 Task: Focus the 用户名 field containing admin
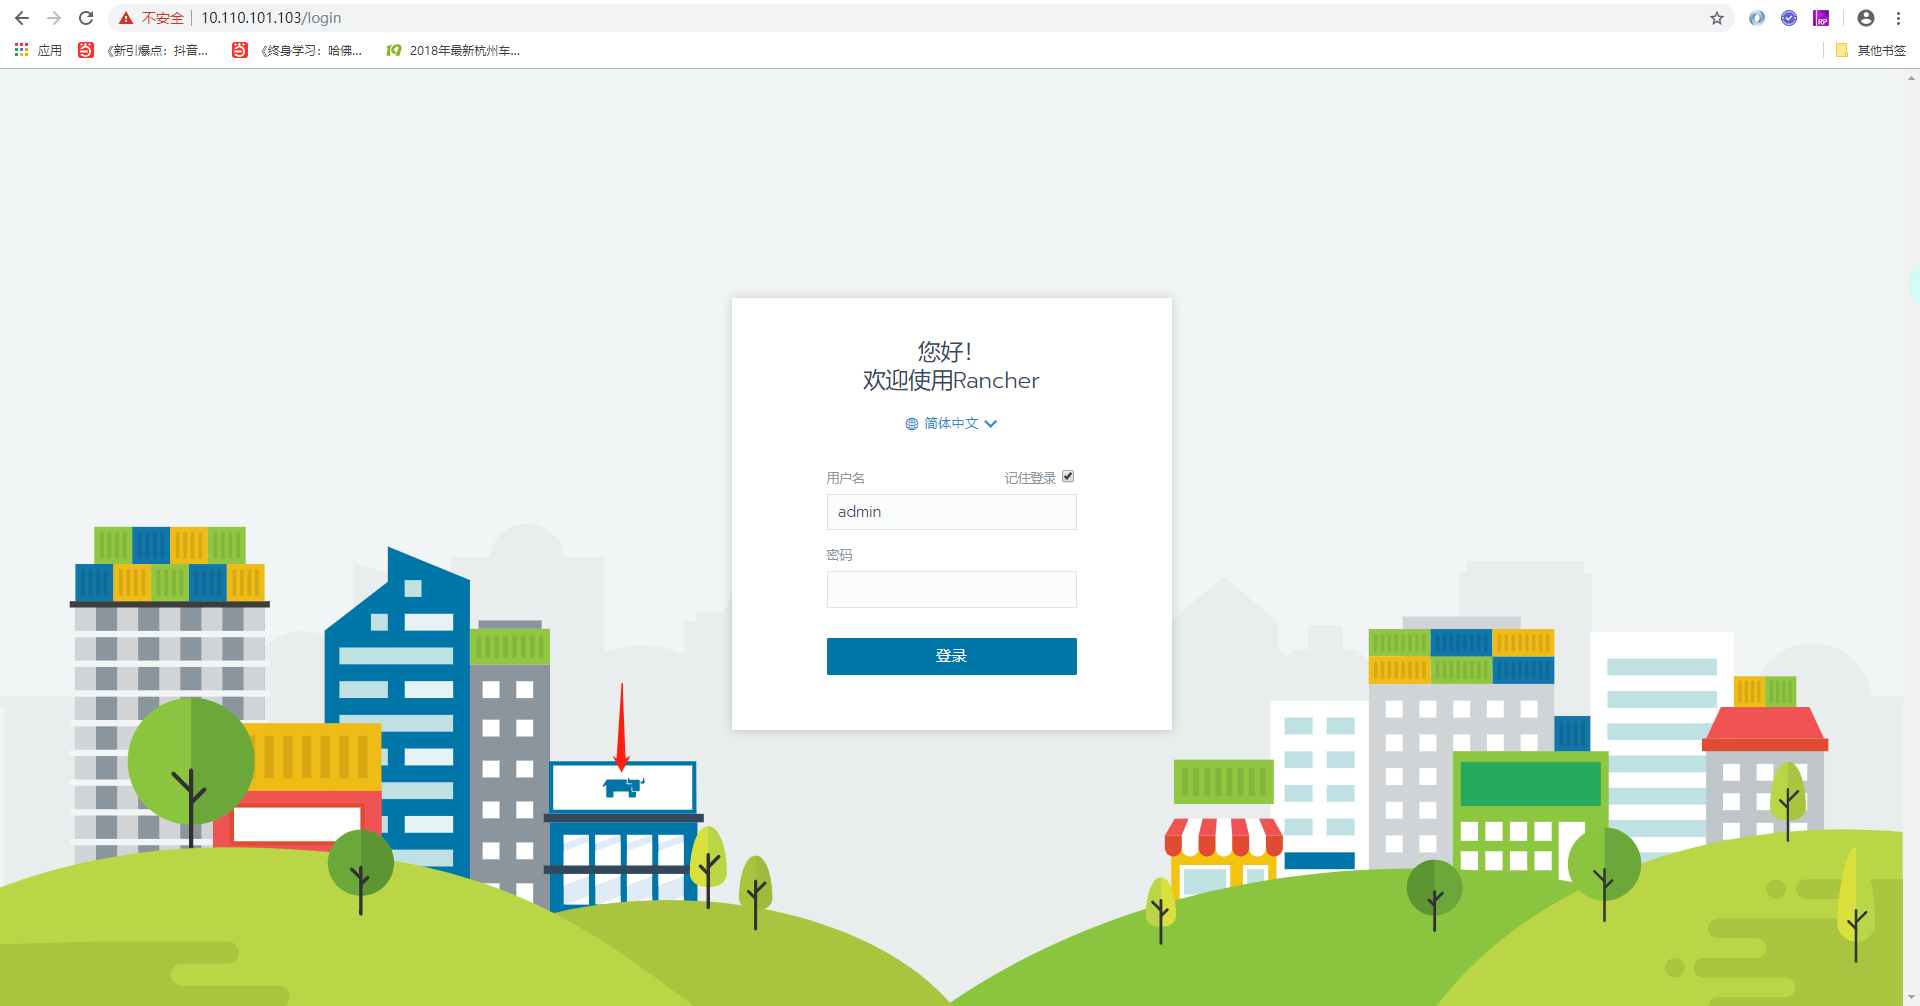point(951,512)
